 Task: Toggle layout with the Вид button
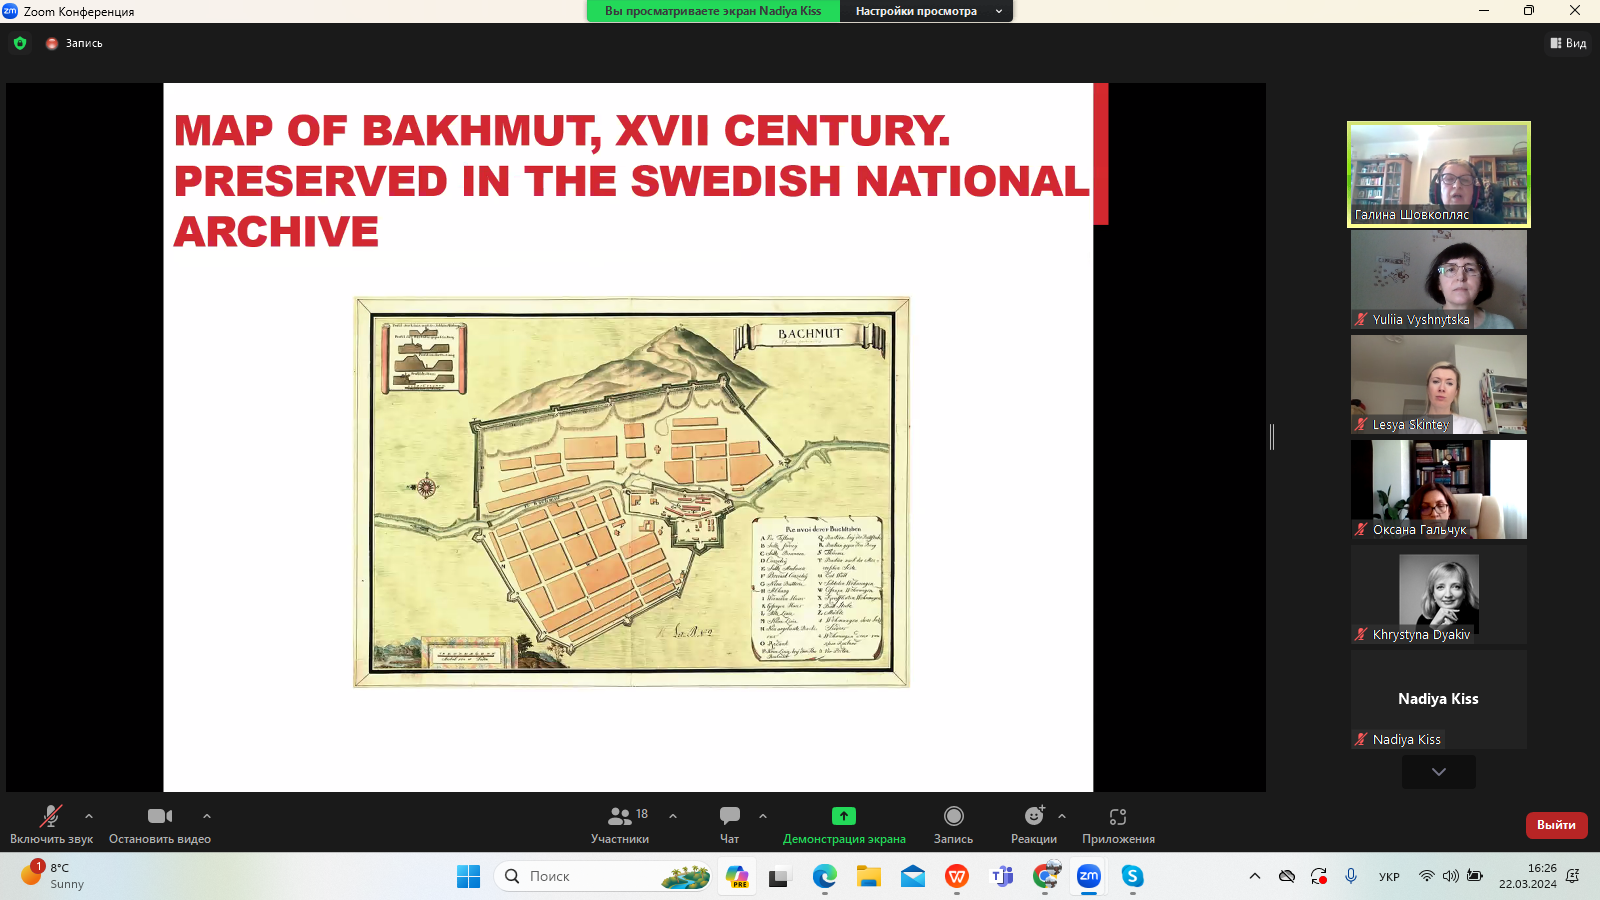(x=1568, y=43)
